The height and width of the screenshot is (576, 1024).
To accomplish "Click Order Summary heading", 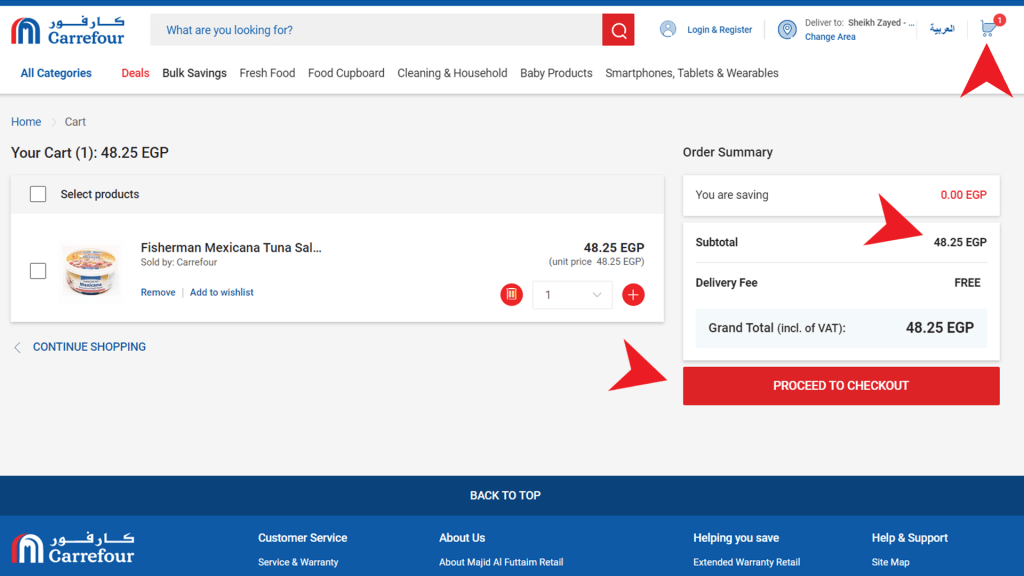I will tap(728, 152).
